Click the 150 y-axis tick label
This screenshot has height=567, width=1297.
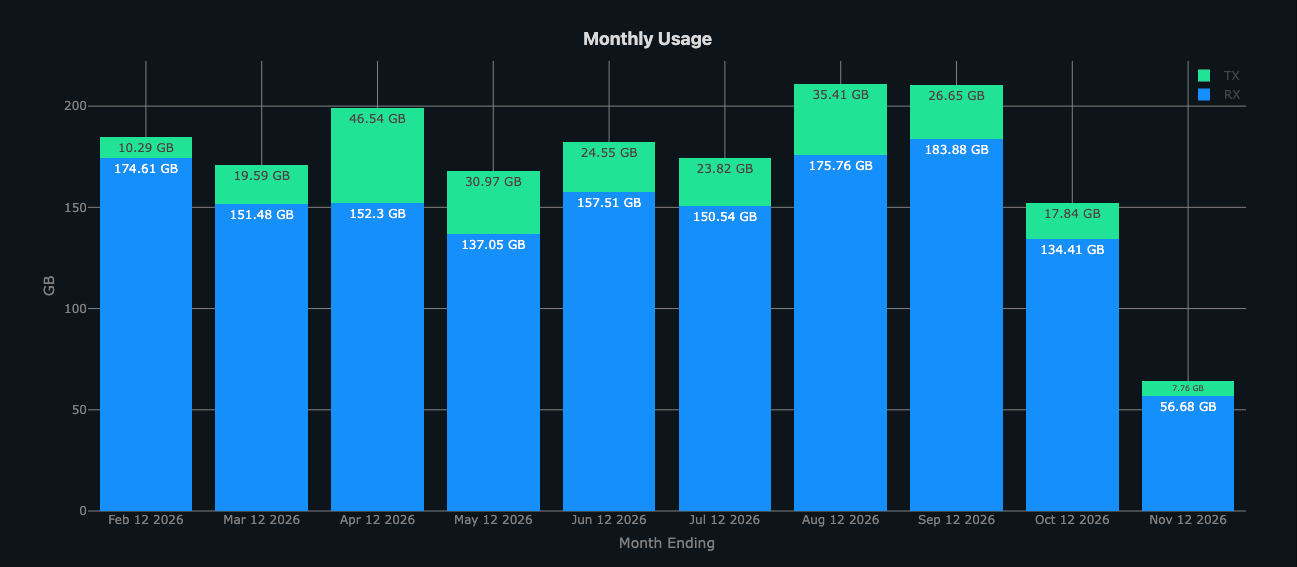(78, 208)
